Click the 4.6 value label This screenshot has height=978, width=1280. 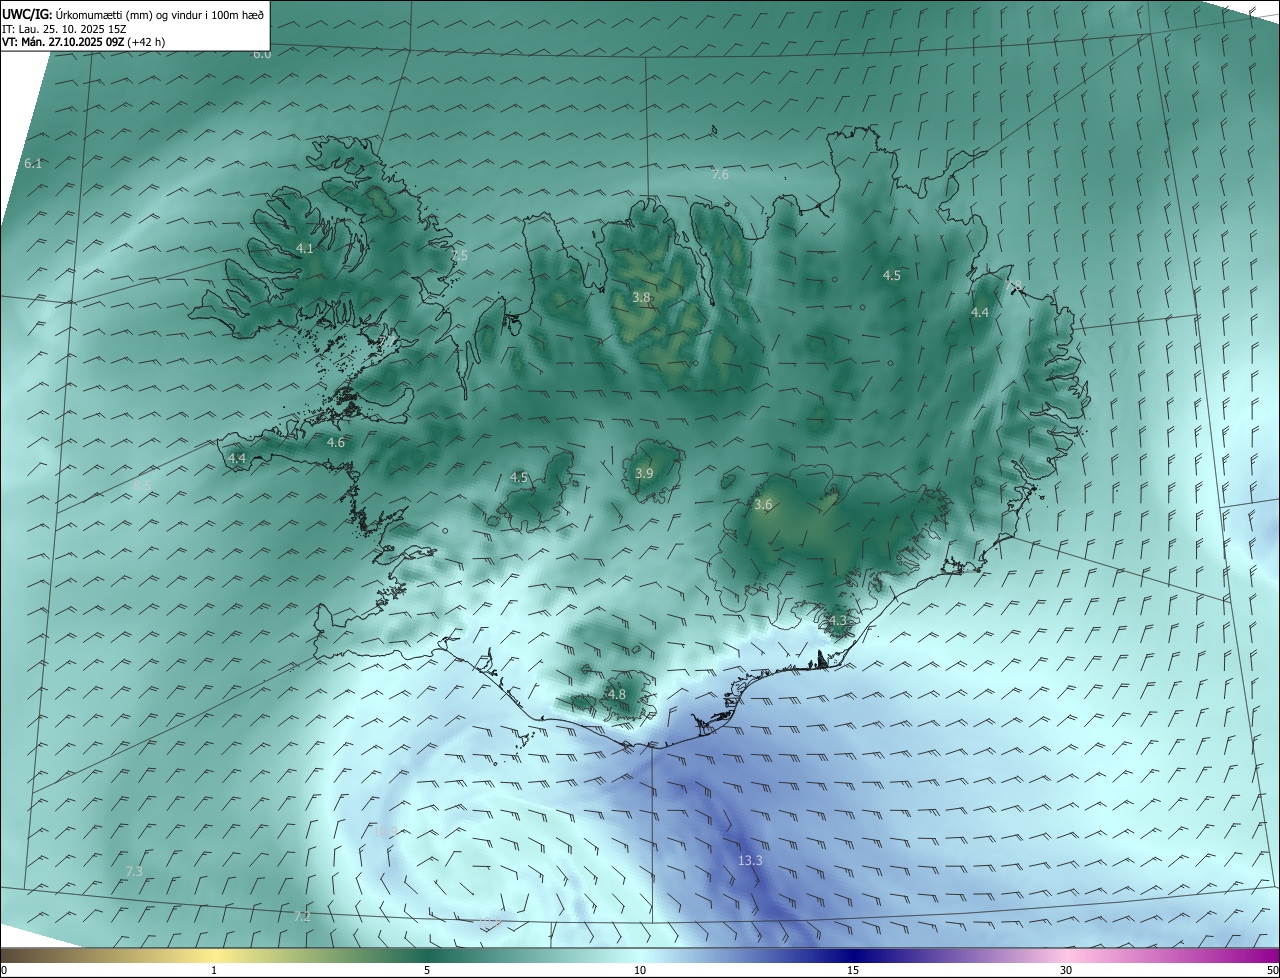(336, 442)
